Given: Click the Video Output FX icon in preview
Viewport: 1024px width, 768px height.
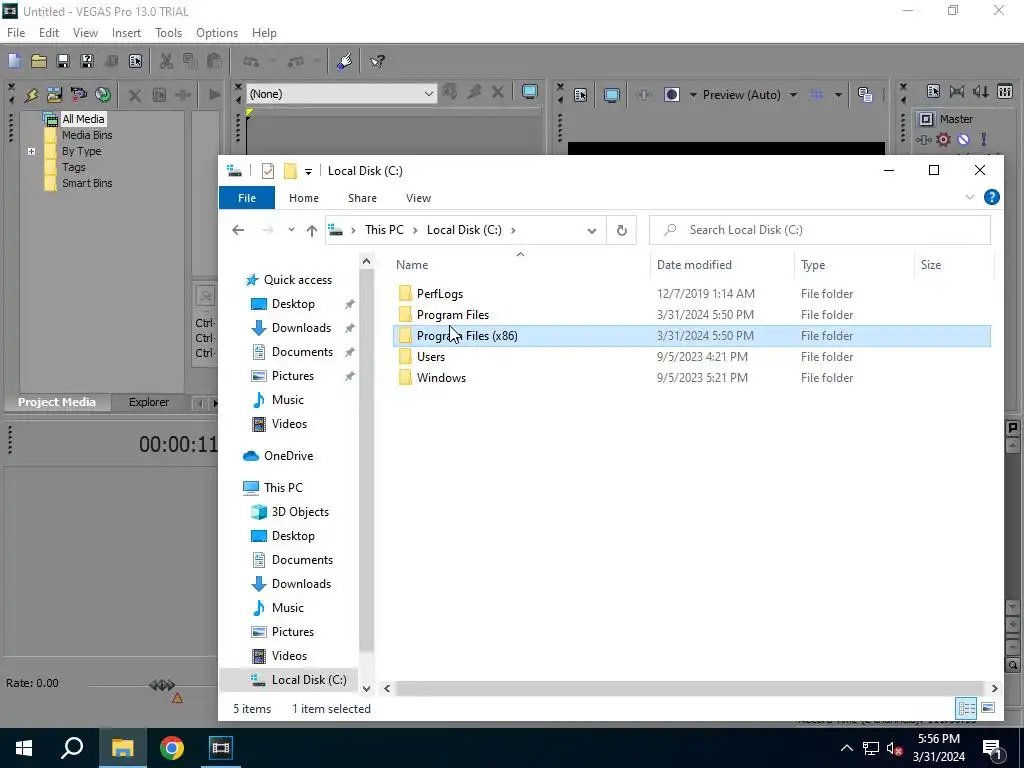Looking at the screenshot, I should coord(644,95).
